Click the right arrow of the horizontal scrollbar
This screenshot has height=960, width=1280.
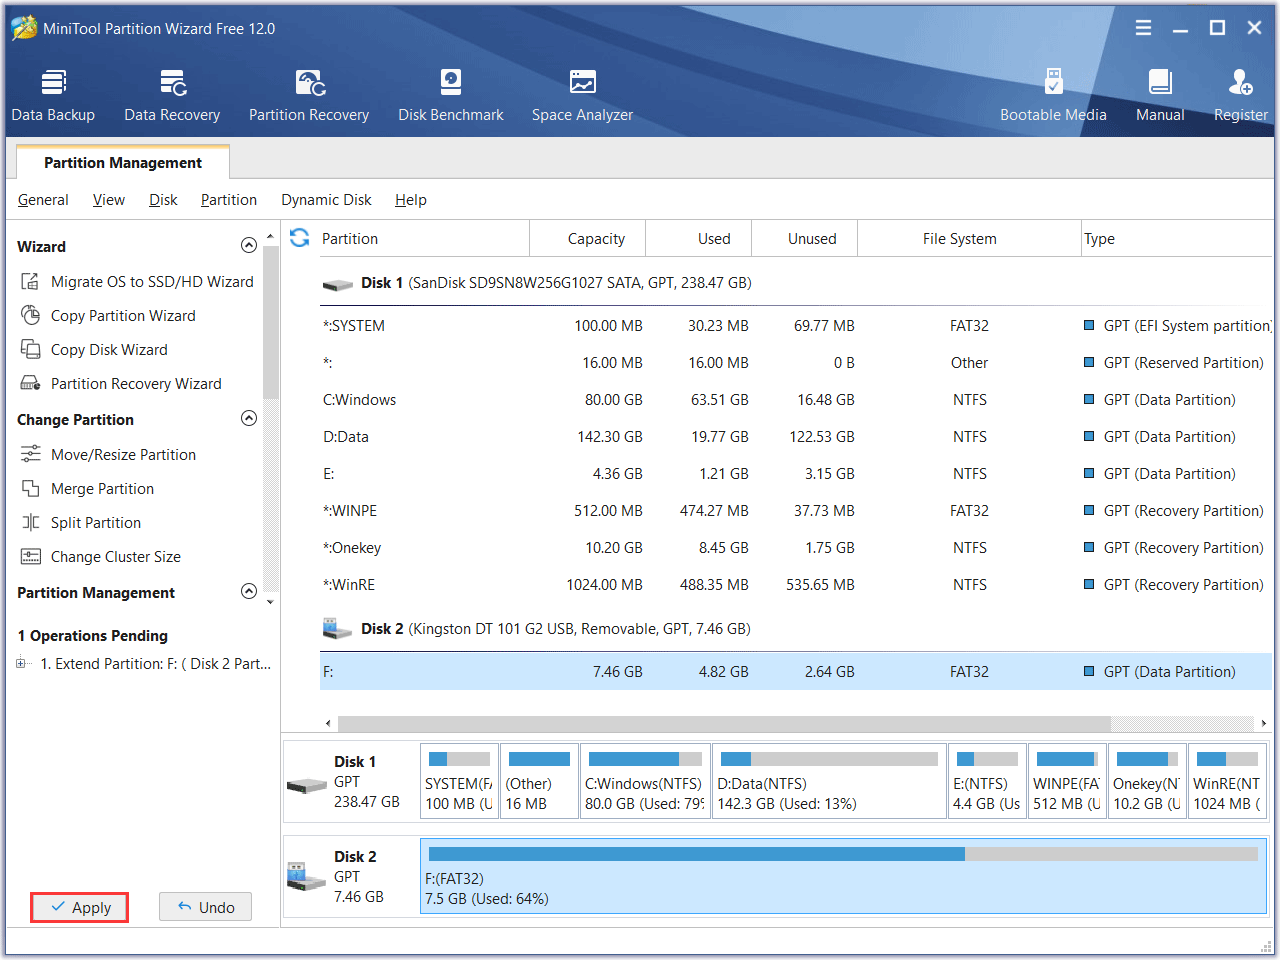click(x=1264, y=723)
